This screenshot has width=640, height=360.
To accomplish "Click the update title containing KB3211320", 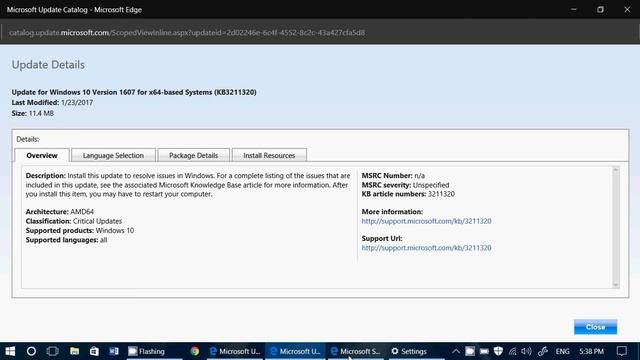I will tap(134, 92).
